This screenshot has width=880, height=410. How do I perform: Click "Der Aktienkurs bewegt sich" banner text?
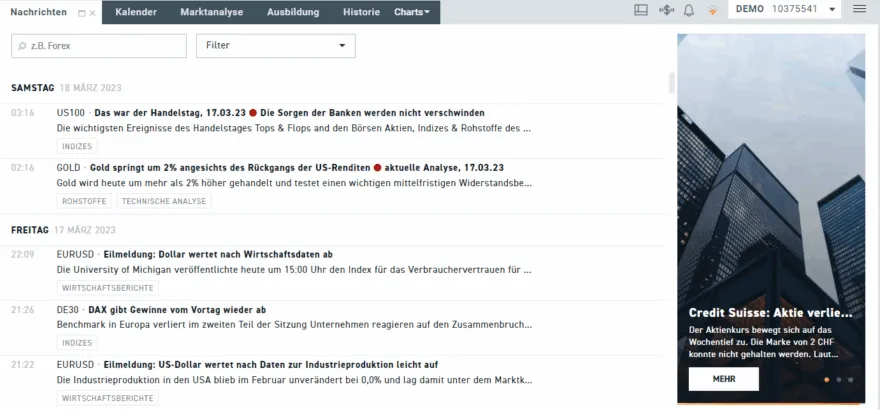[764, 342]
